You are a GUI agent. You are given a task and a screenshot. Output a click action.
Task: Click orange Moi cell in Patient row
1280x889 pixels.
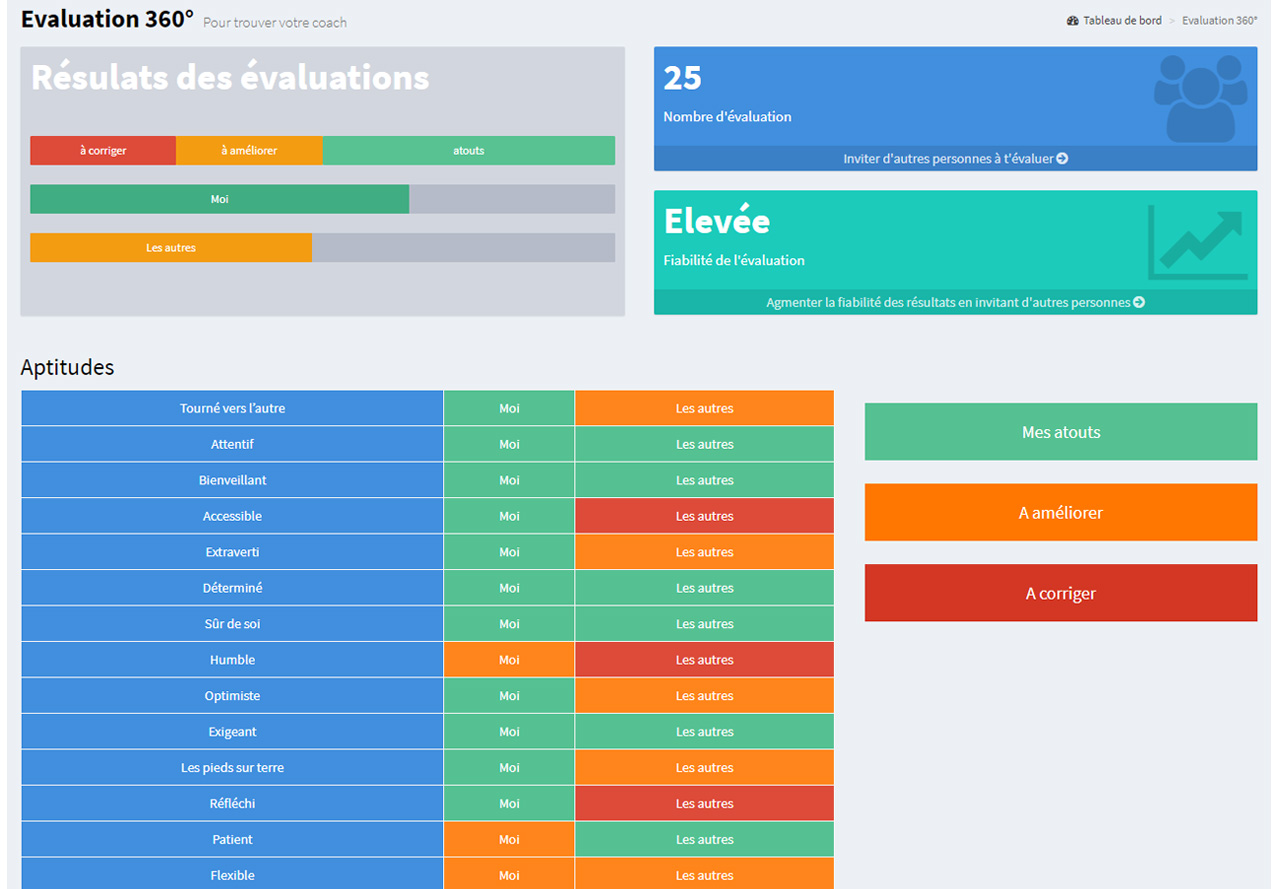pos(509,840)
